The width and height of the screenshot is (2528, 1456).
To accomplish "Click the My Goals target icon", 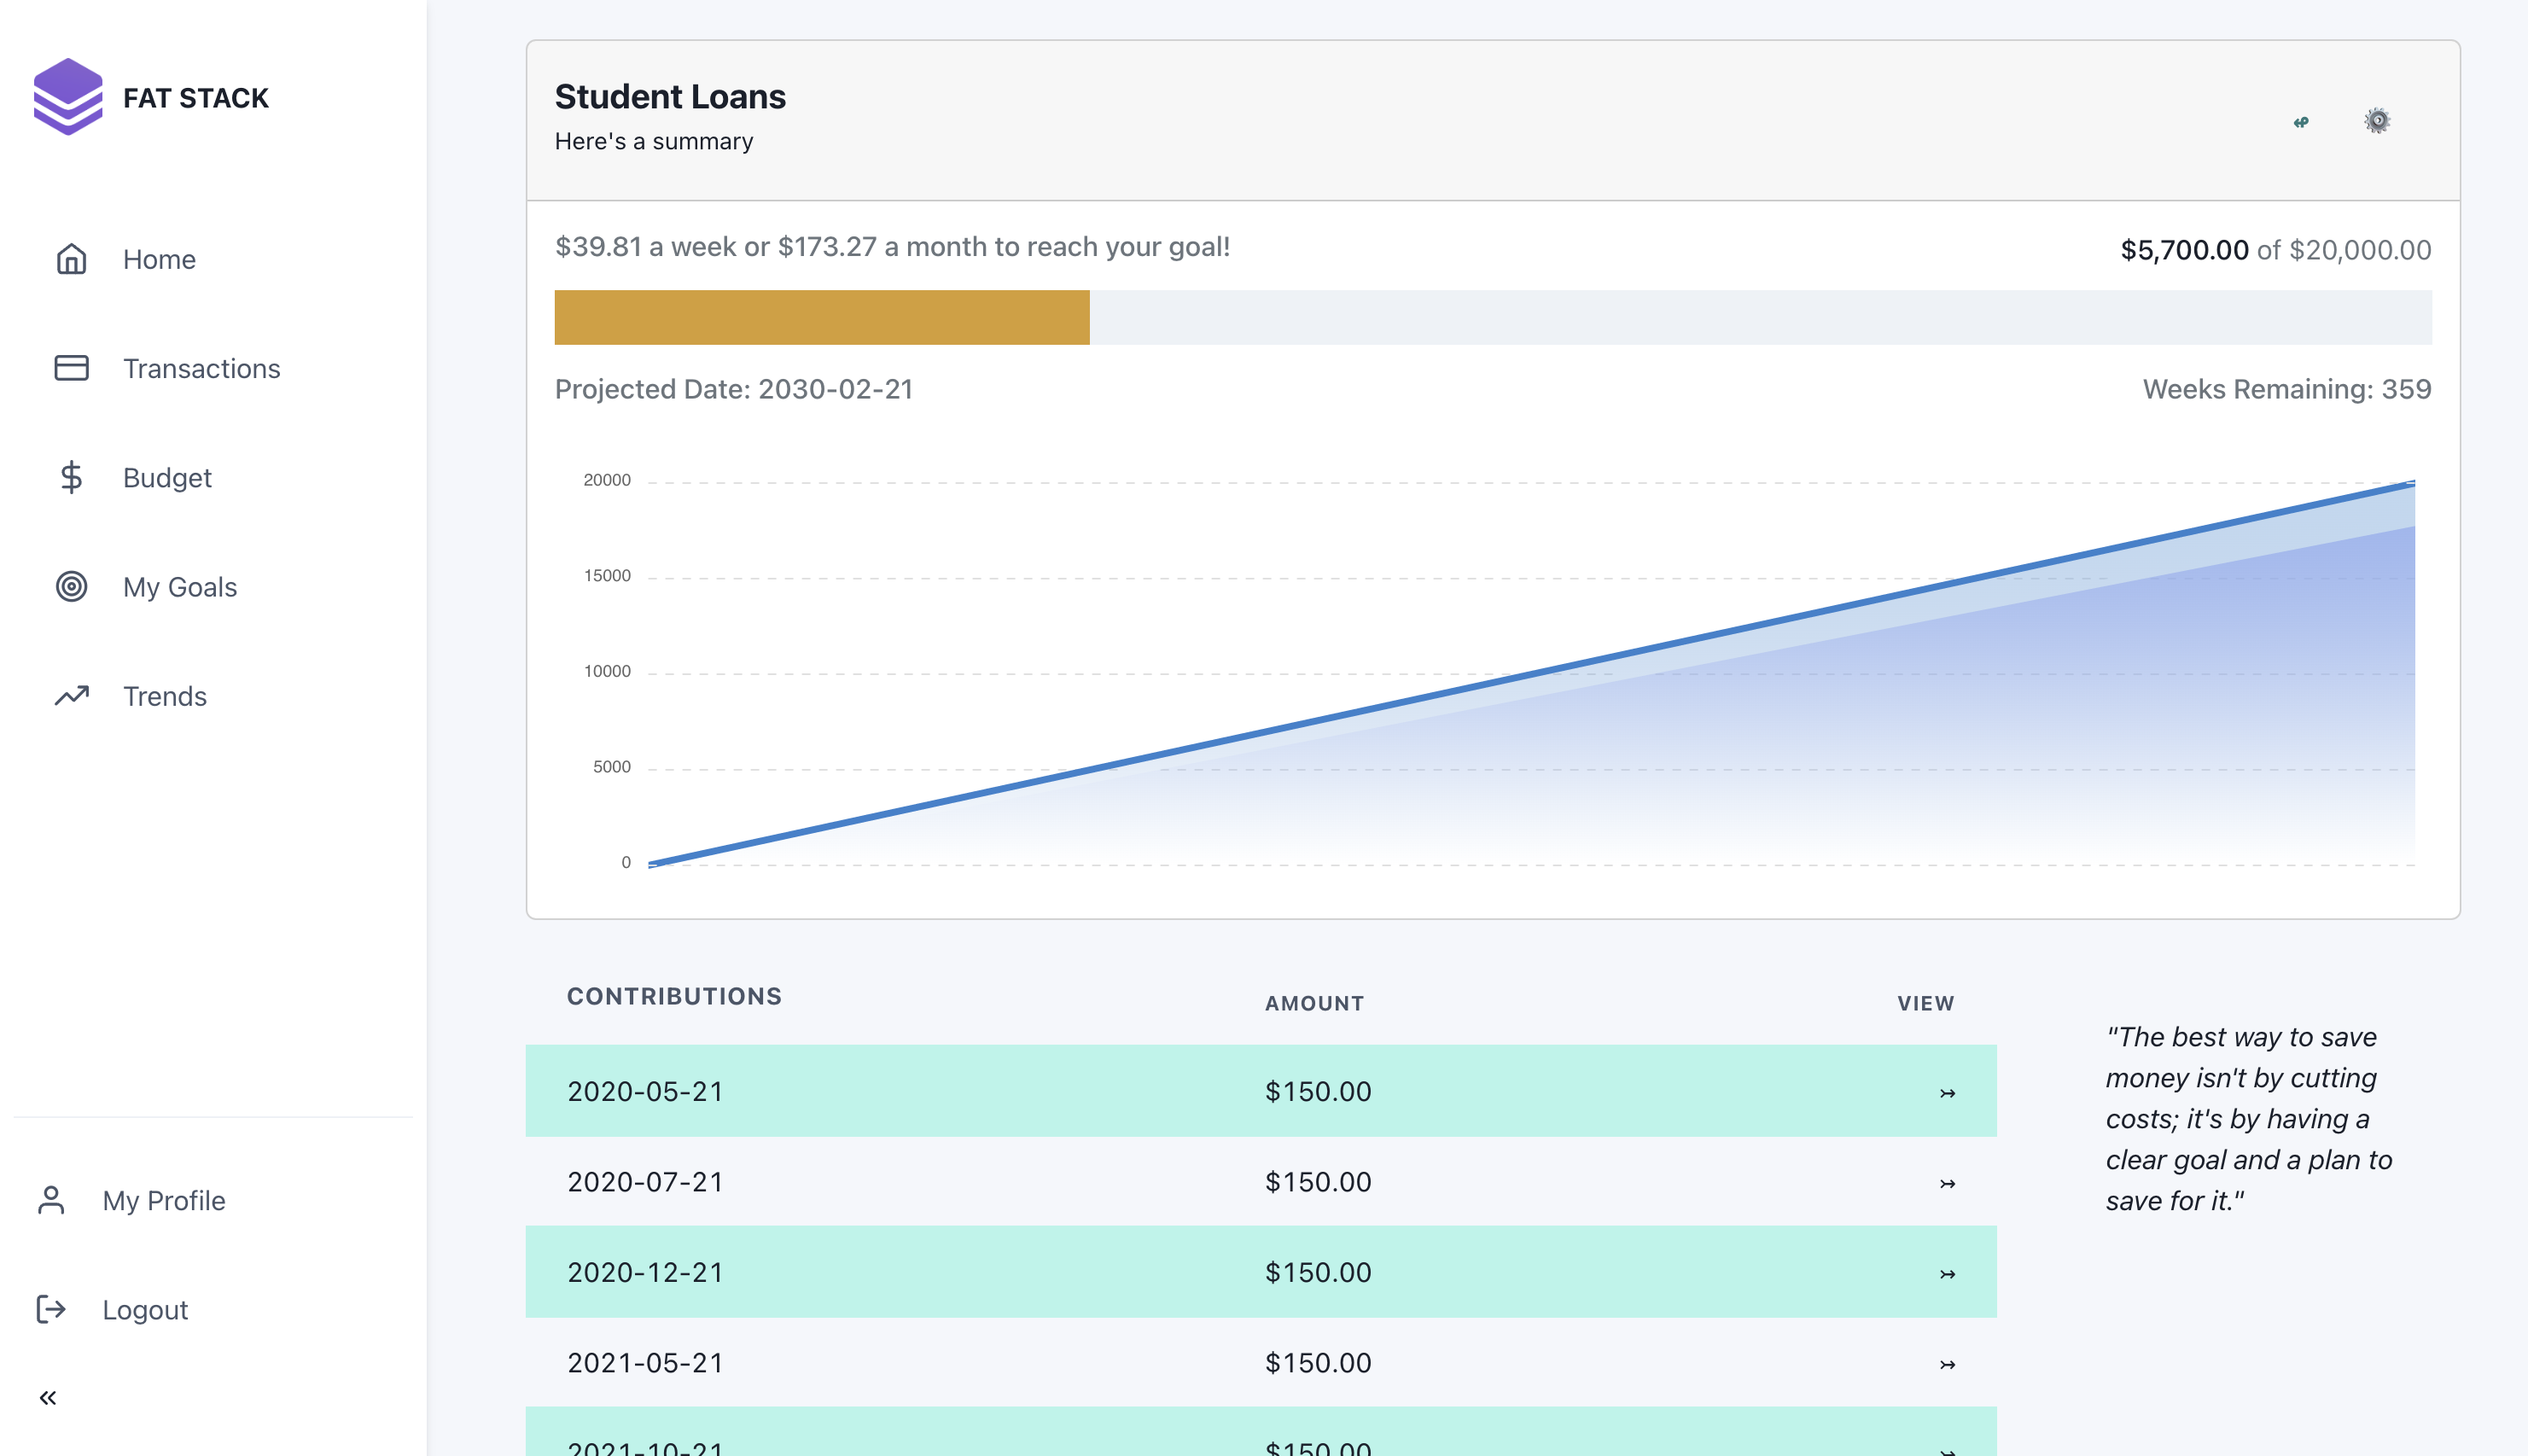I will click(71, 587).
